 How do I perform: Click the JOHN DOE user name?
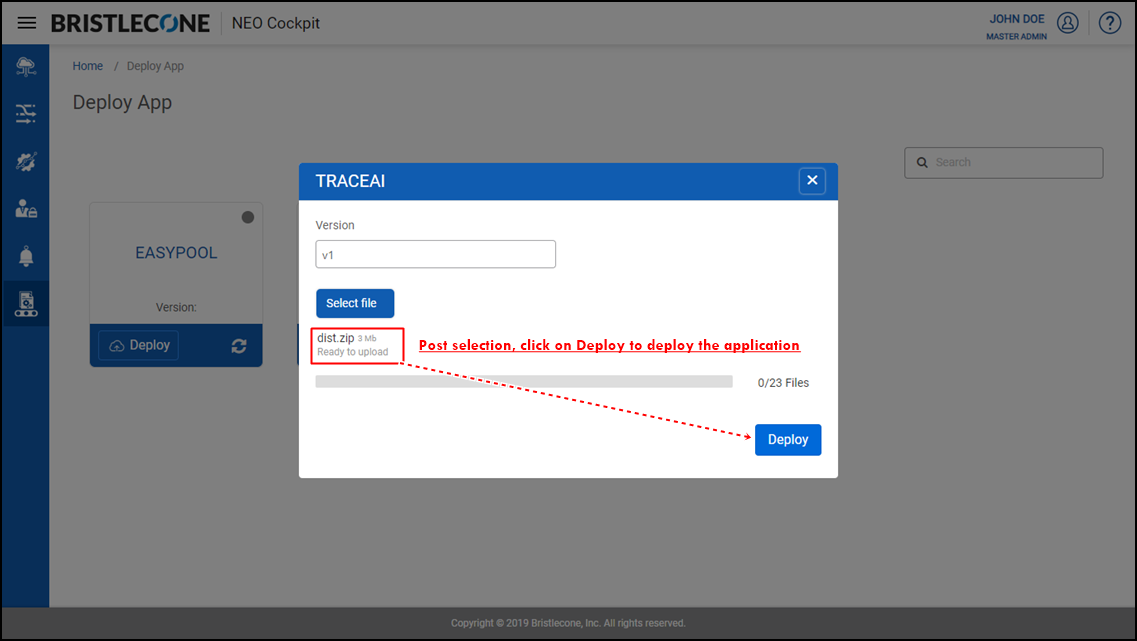pyautogui.click(x=1017, y=19)
